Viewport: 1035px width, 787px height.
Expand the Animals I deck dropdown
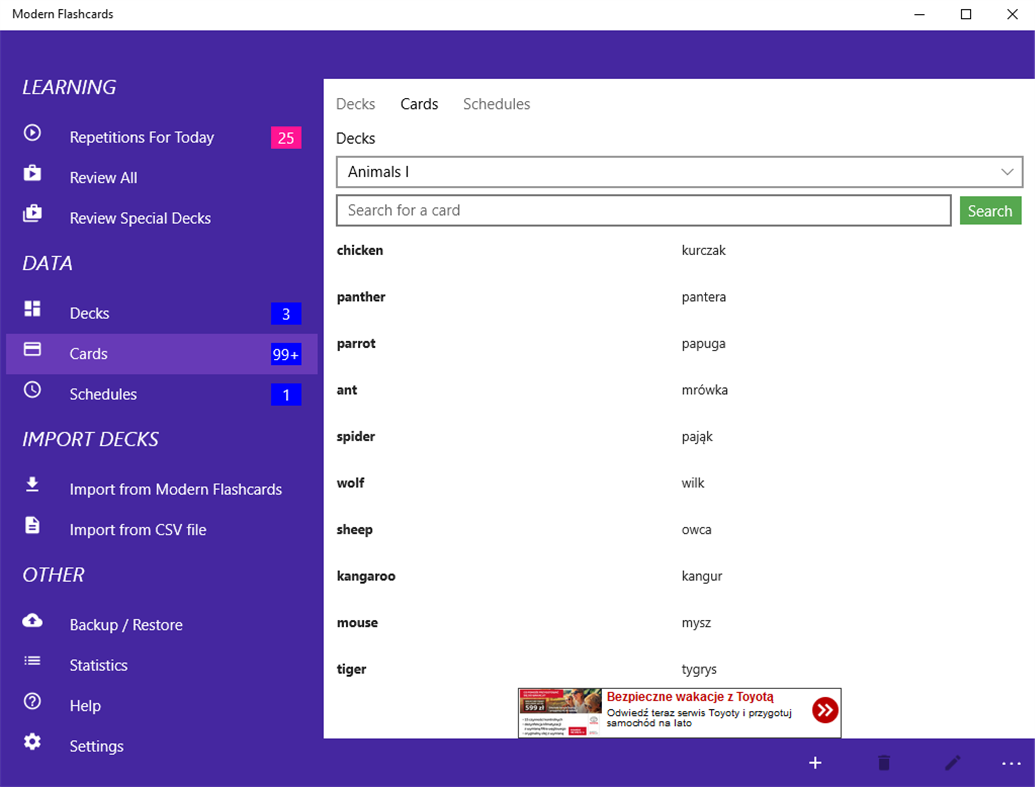(x=1007, y=171)
